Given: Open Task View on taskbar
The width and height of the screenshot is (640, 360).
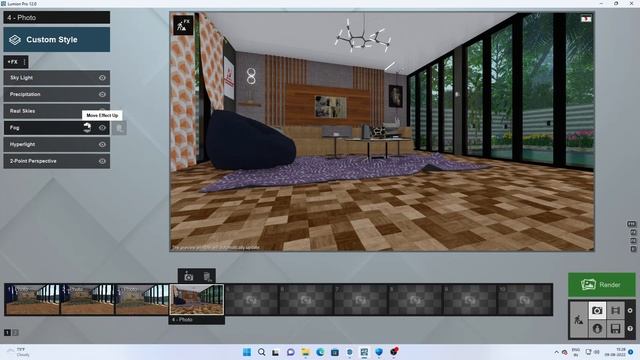Looking at the screenshot, I should (276, 352).
